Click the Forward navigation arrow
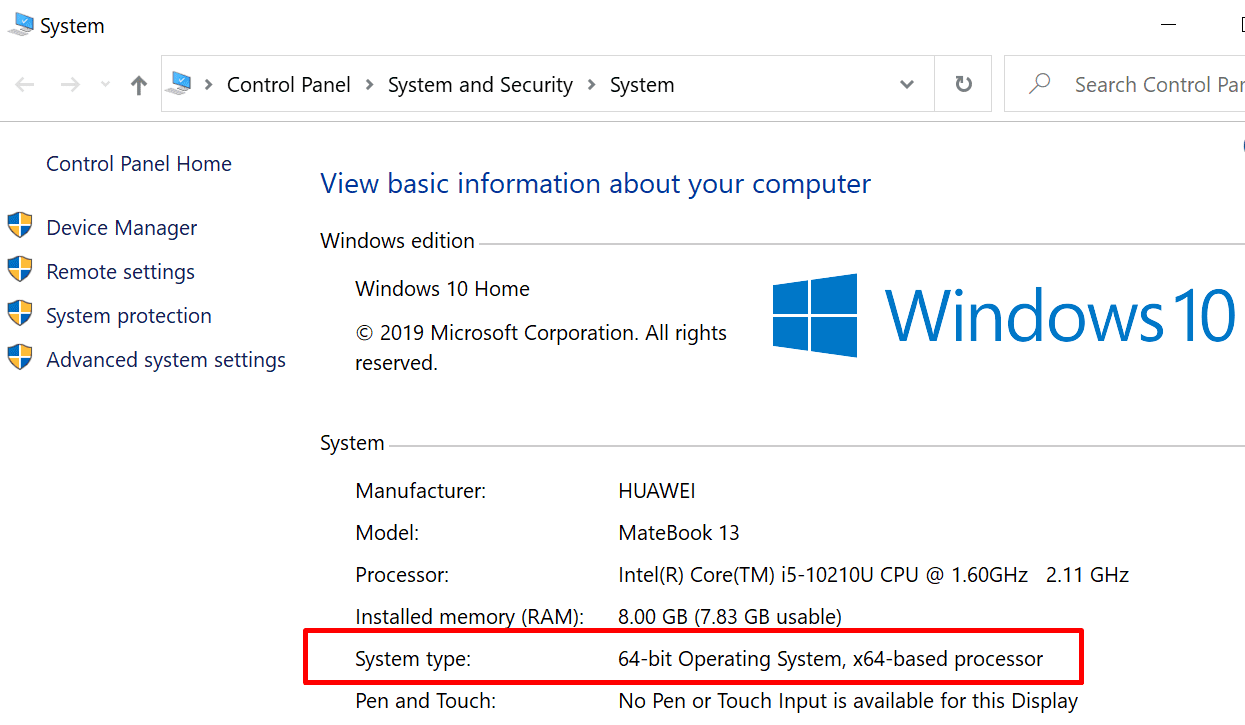Image resolution: width=1245 pixels, height=725 pixels. pyautogui.click(x=70, y=85)
